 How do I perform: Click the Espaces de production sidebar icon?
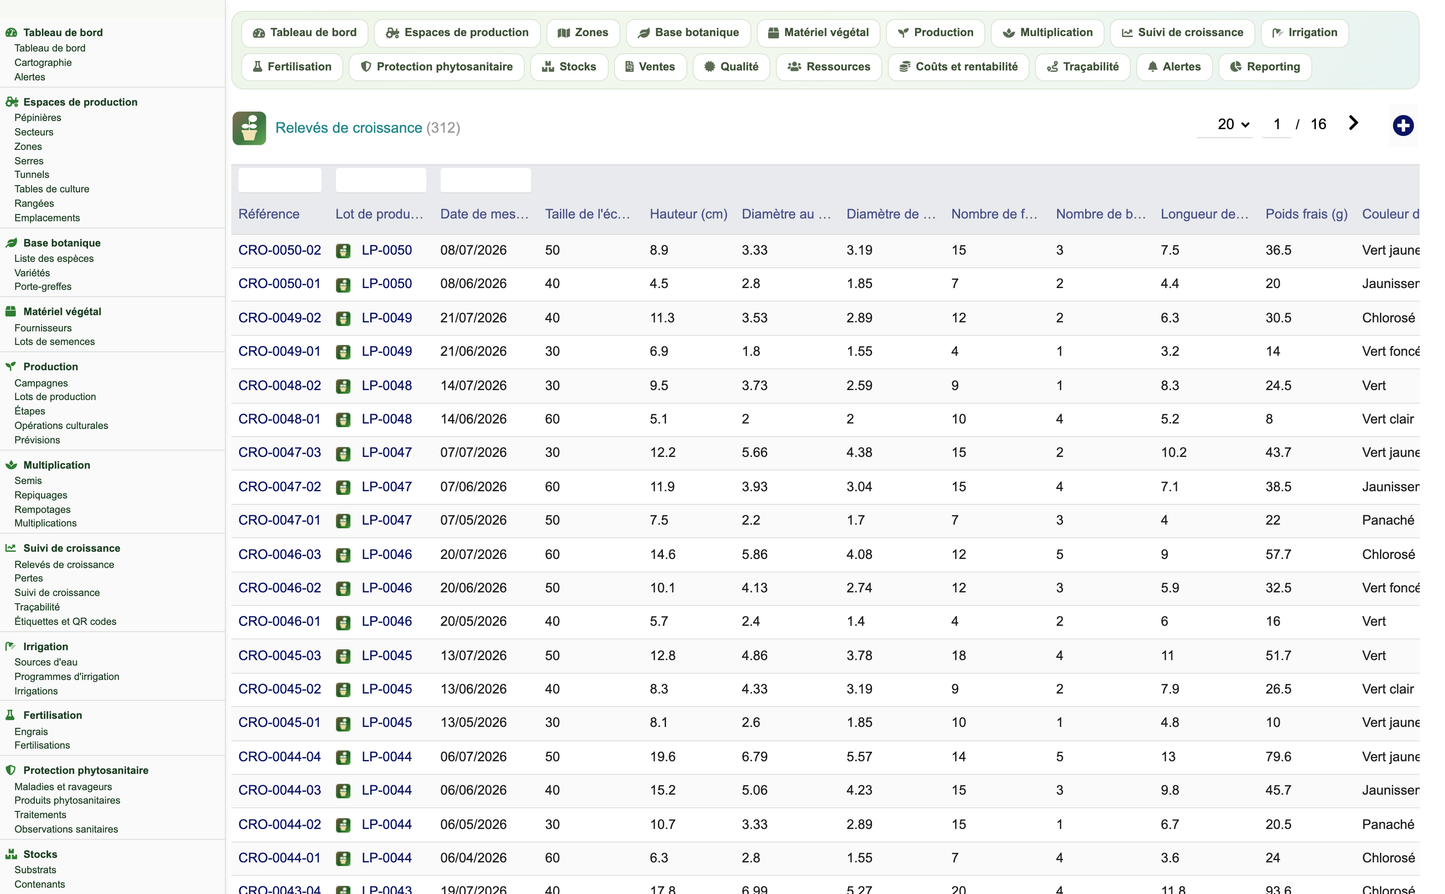click(x=11, y=102)
